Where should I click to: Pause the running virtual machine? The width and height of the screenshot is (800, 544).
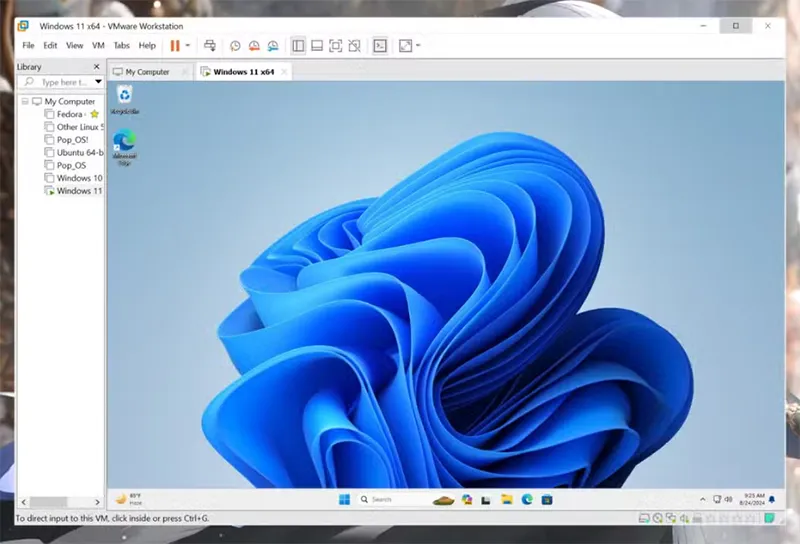coord(174,46)
